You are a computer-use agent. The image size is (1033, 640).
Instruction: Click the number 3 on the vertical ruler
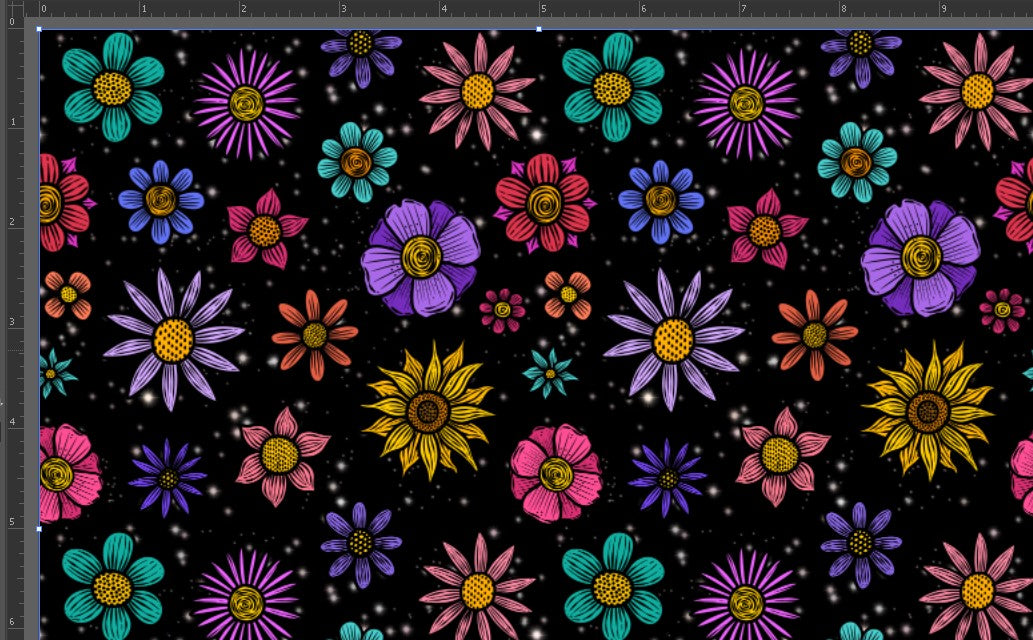click(12, 322)
